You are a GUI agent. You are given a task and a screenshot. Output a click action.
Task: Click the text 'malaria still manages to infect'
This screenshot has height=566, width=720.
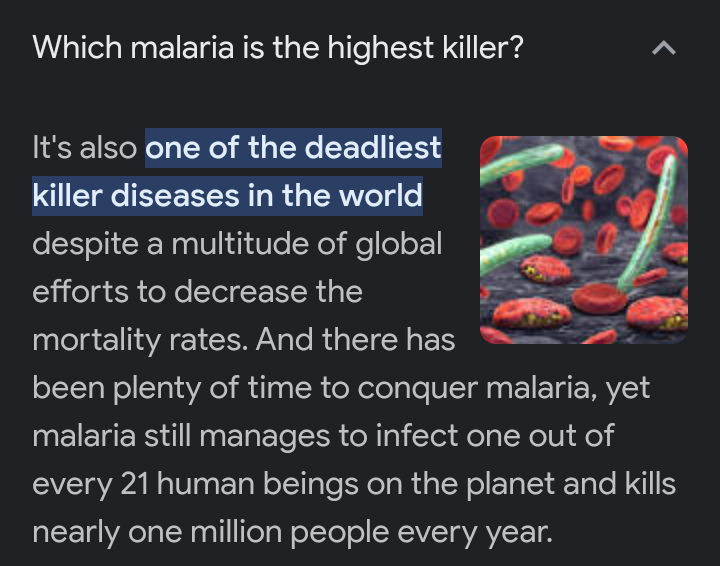point(245,436)
